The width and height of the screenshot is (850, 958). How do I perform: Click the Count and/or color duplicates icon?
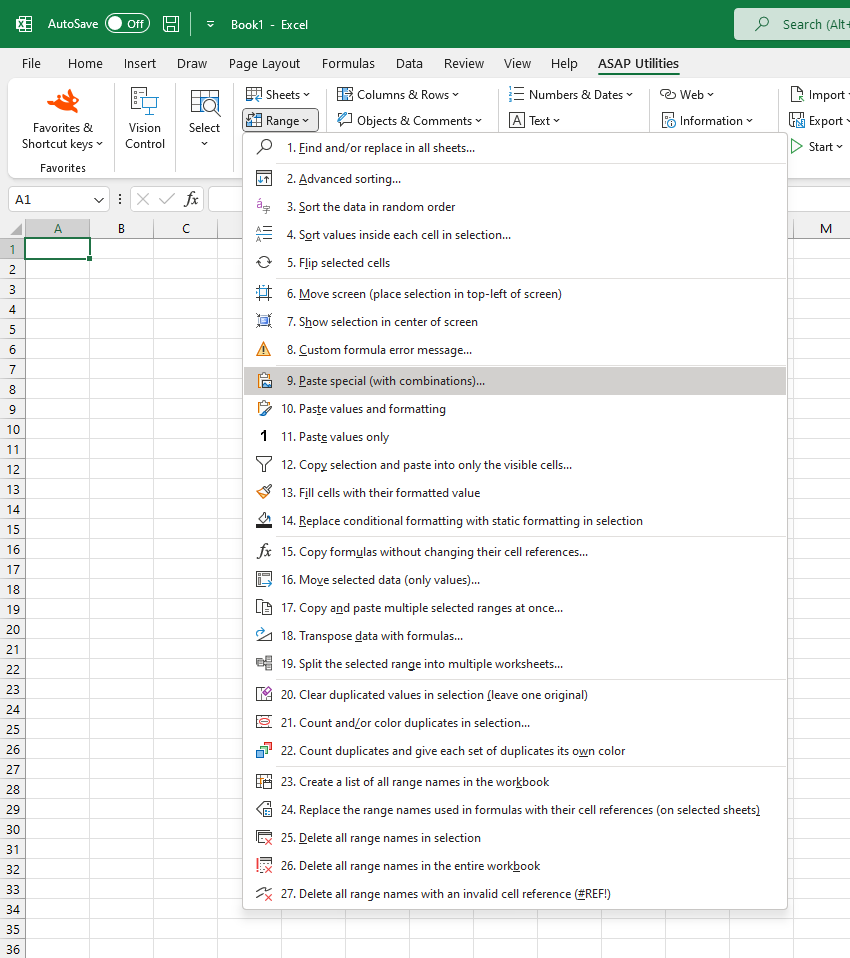[x=264, y=723]
